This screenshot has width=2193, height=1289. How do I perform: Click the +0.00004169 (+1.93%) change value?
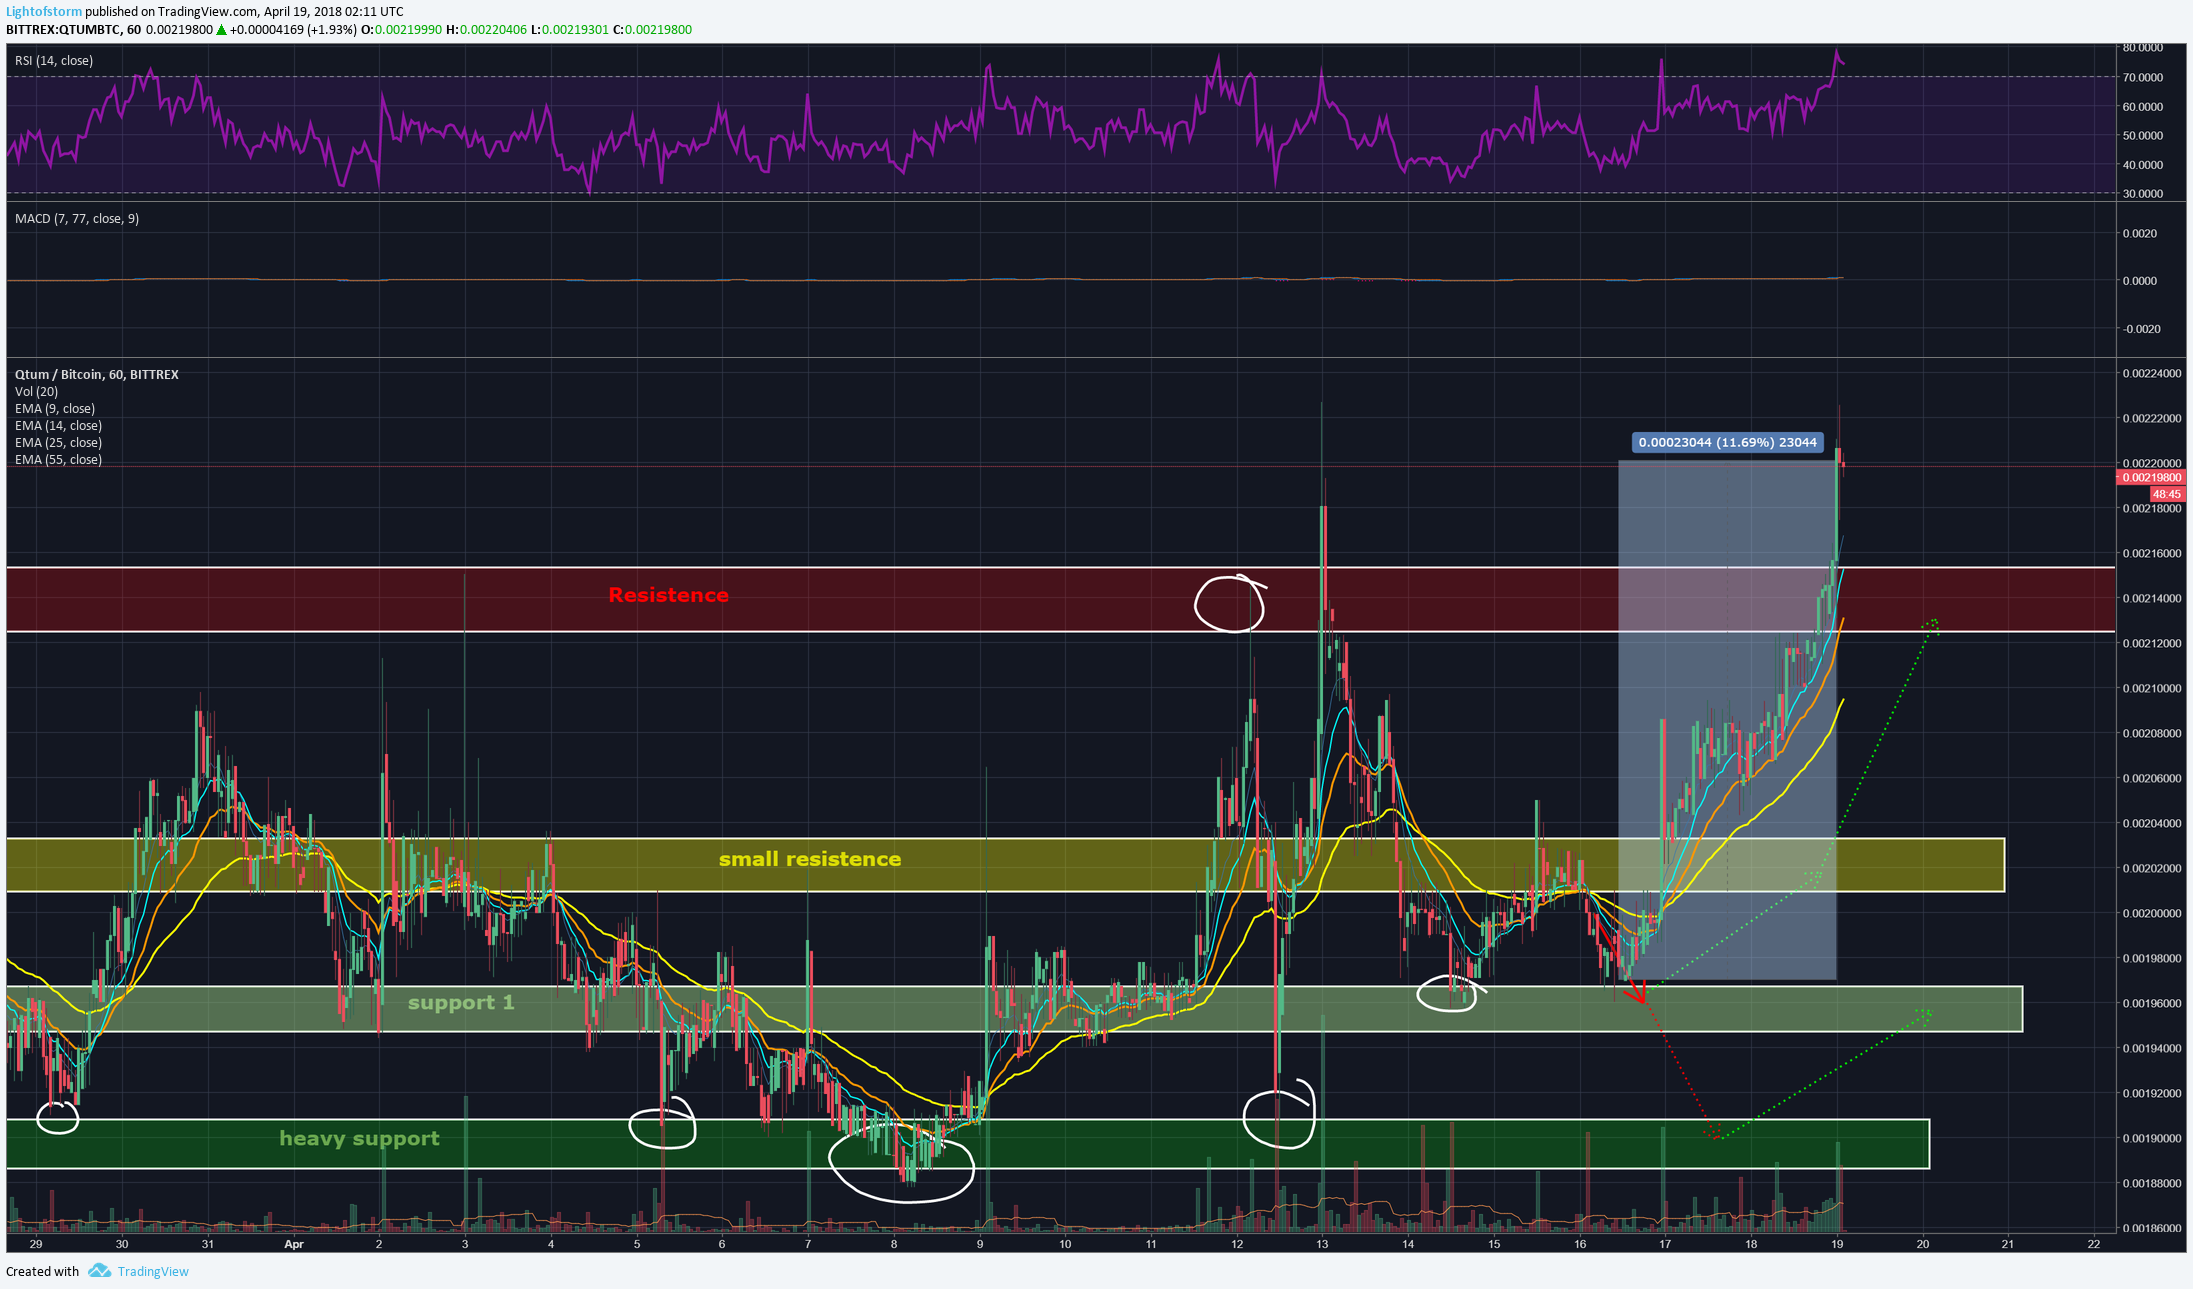tap(293, 30)
